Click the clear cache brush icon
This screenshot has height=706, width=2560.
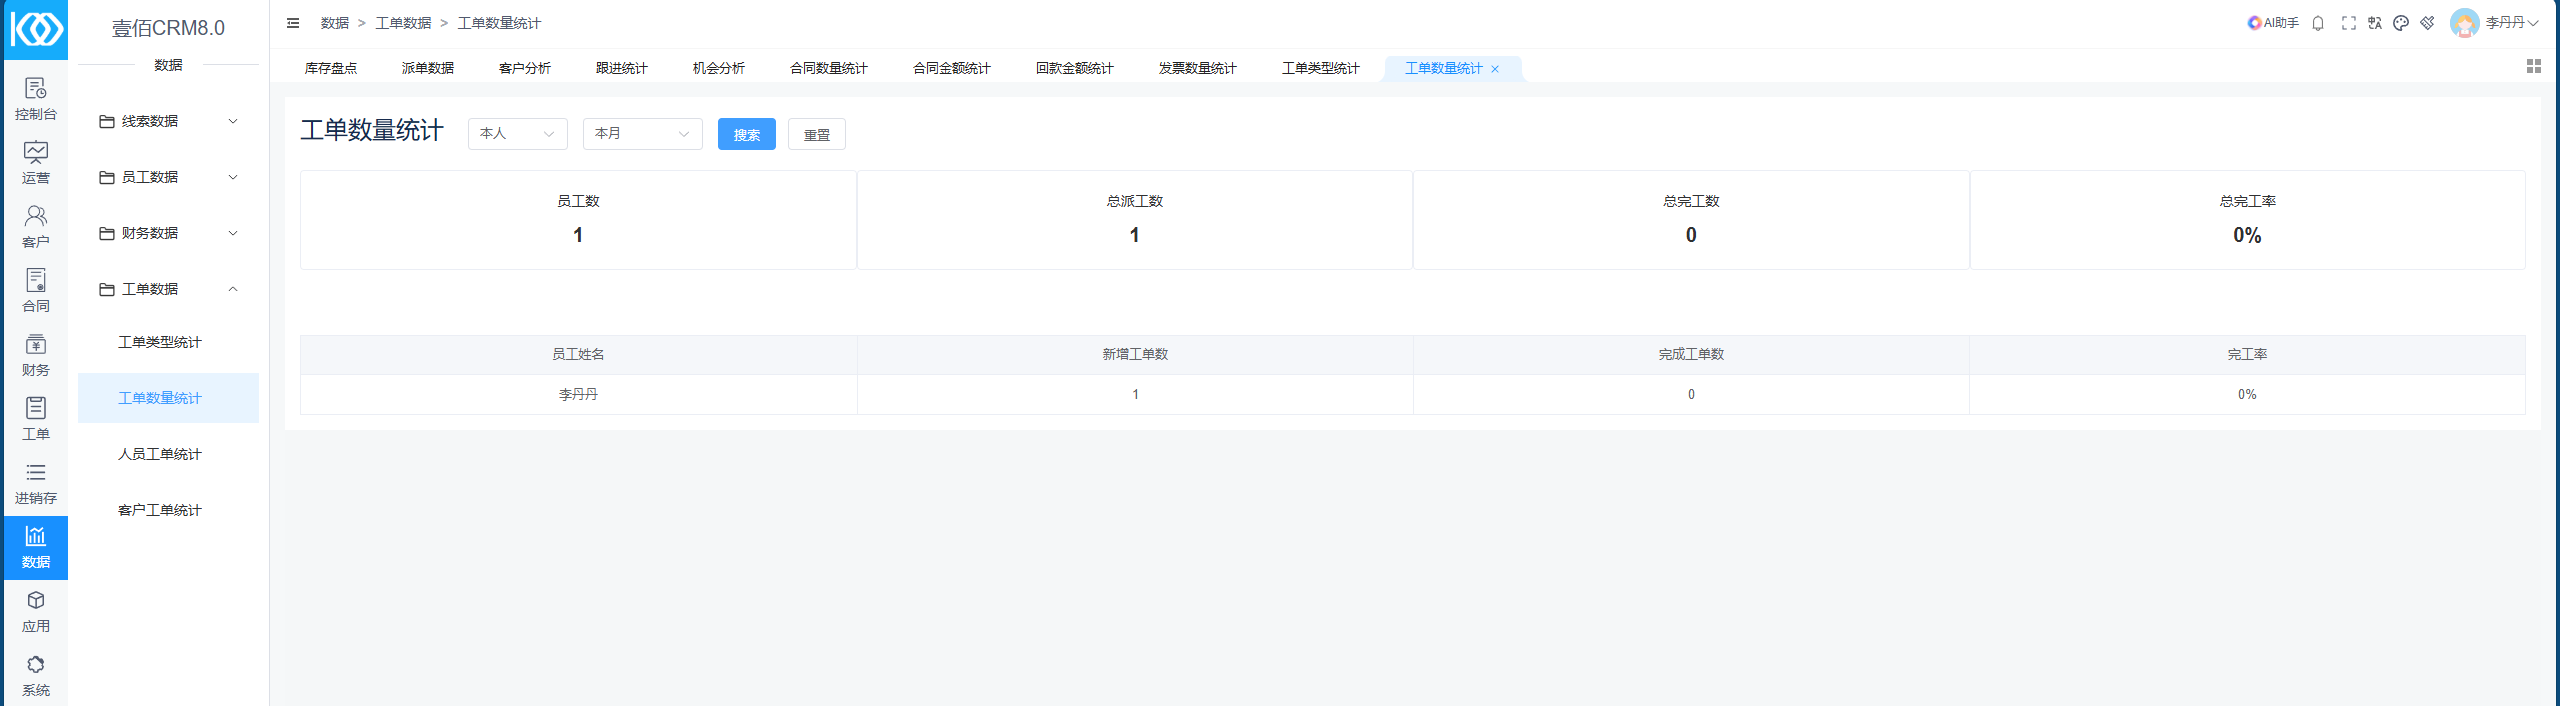(2427, 23)
